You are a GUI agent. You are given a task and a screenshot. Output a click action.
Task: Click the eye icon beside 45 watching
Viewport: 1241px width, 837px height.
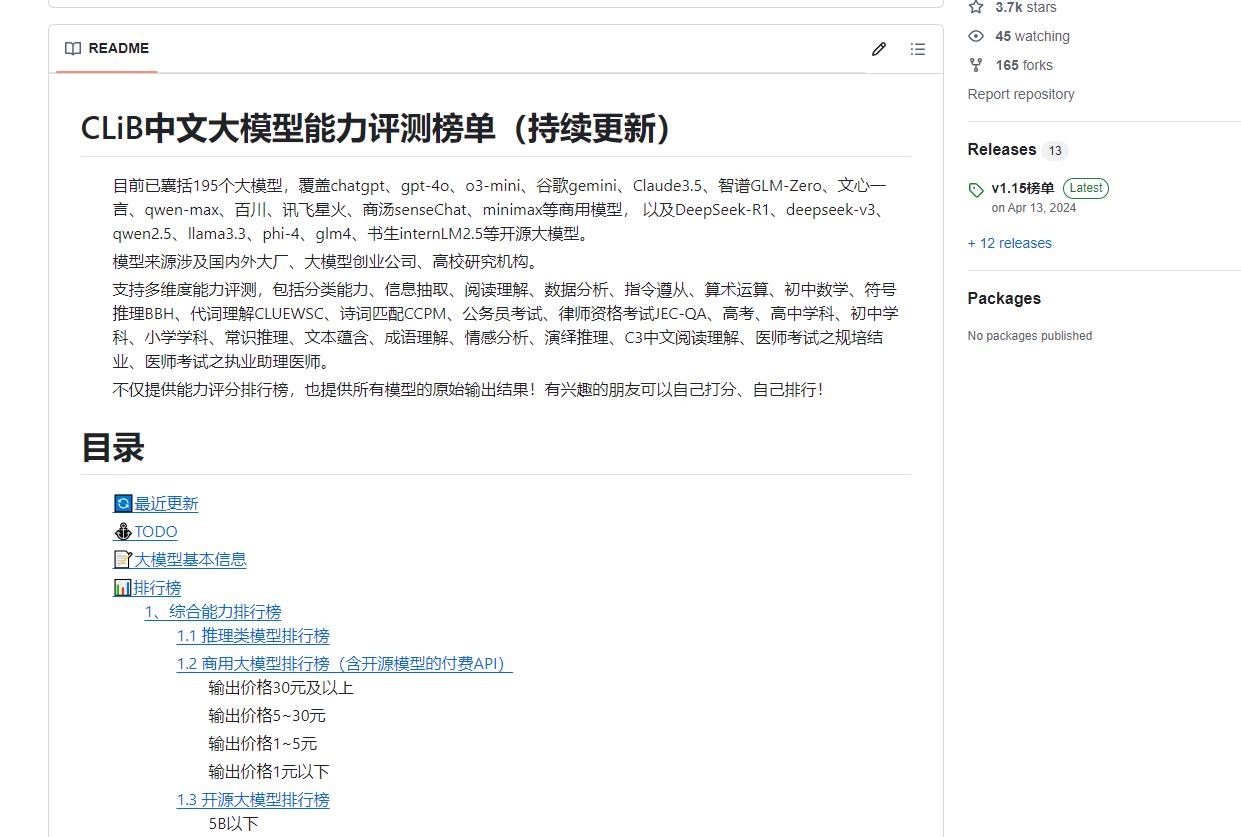(976, 36)
